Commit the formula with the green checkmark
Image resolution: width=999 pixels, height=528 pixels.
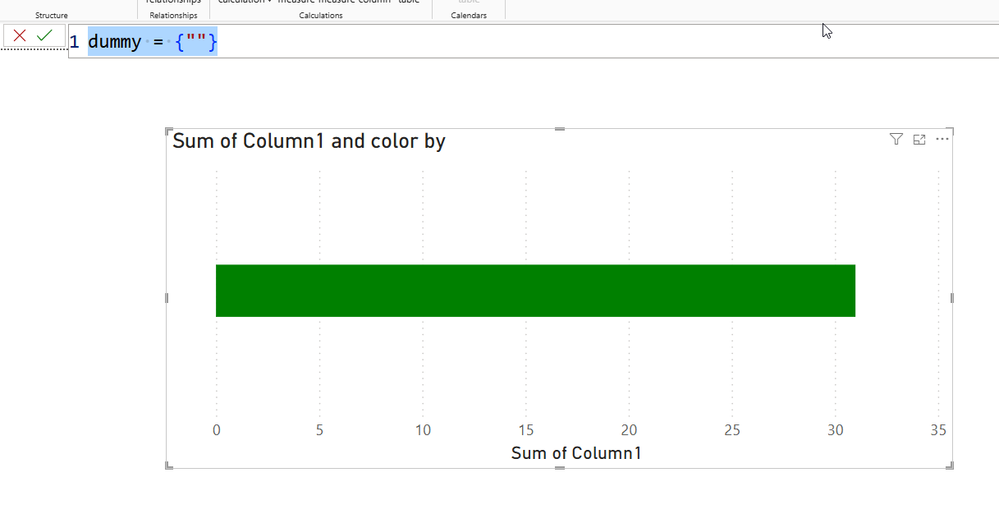click(44, 36)
